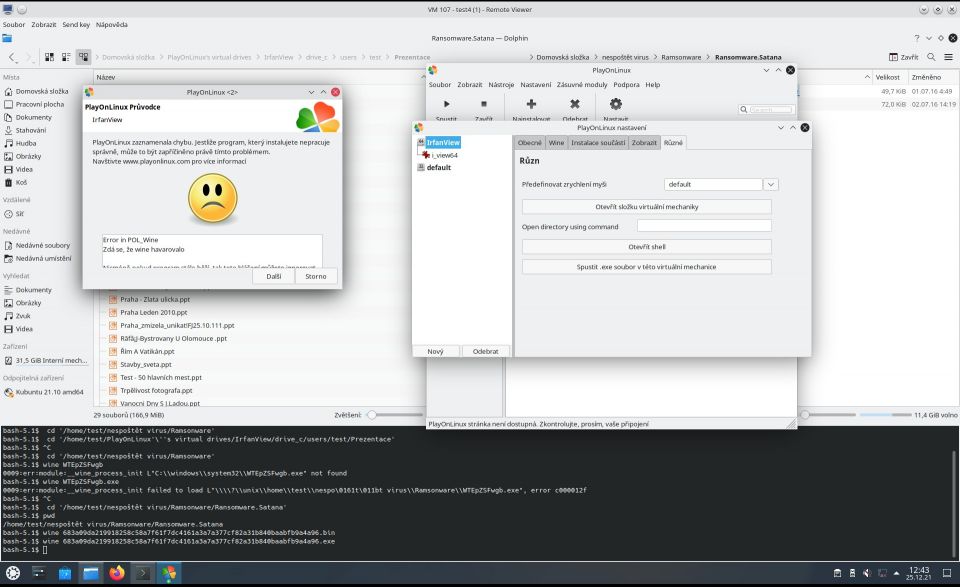
Task: Open Help menu in PlayOnLinux
Action: tap(653, 84)
